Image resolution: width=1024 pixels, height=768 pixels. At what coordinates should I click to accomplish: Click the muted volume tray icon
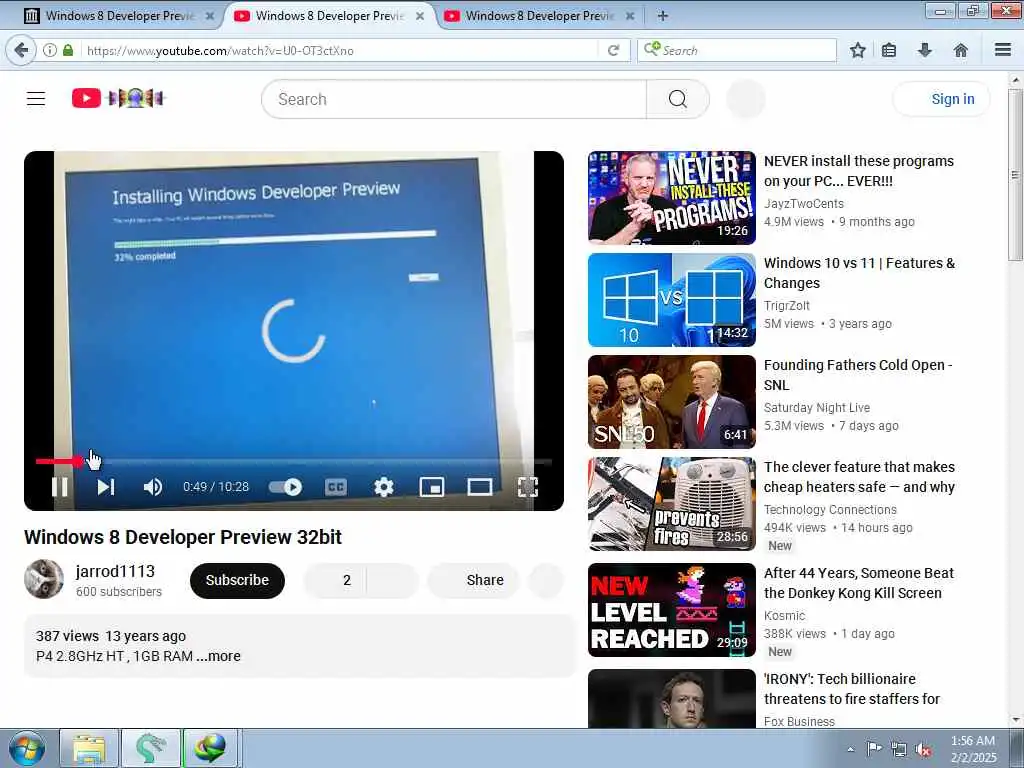click(923, 750)
